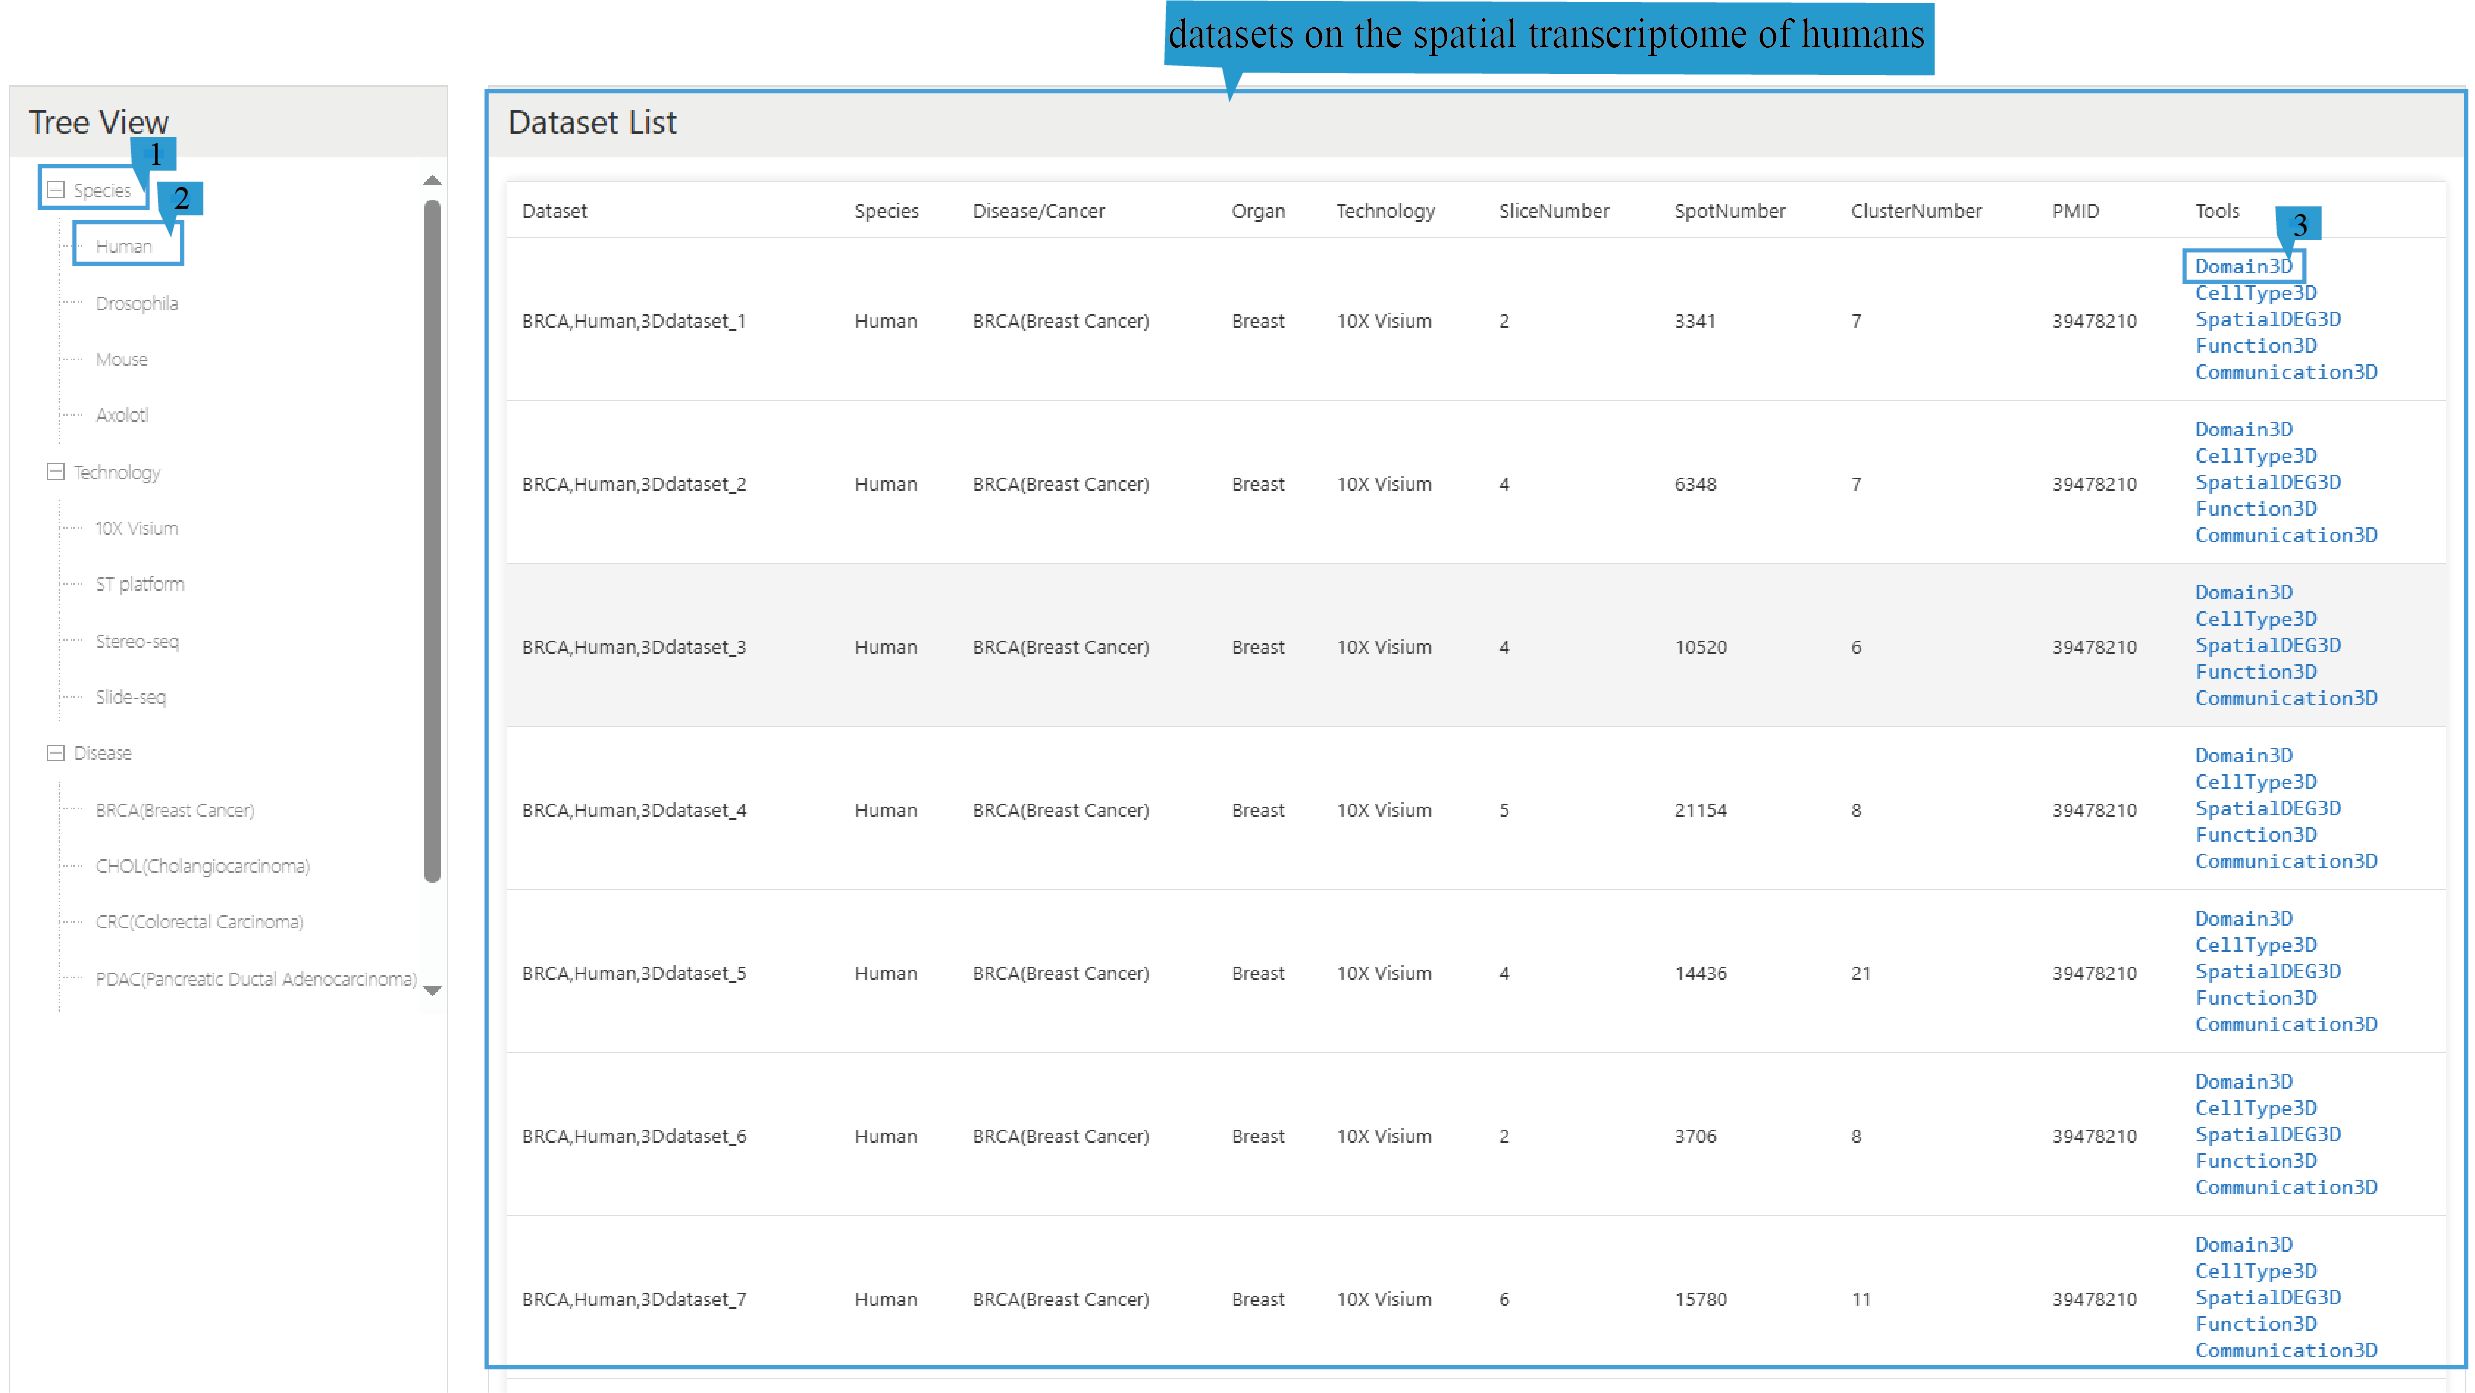Screen dimensions: 2475x1393
Task: Select BRCA(Breast Cancer) disease filter
Action: [175, 810]
